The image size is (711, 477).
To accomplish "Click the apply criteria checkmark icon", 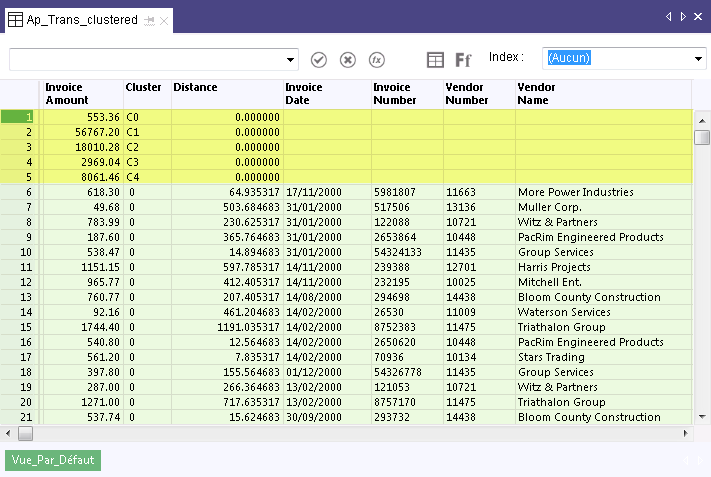I will (x=319, y=60).
